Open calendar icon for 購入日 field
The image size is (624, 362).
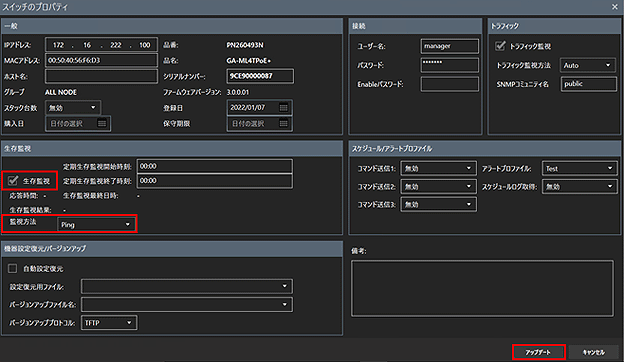coord(102,124)
